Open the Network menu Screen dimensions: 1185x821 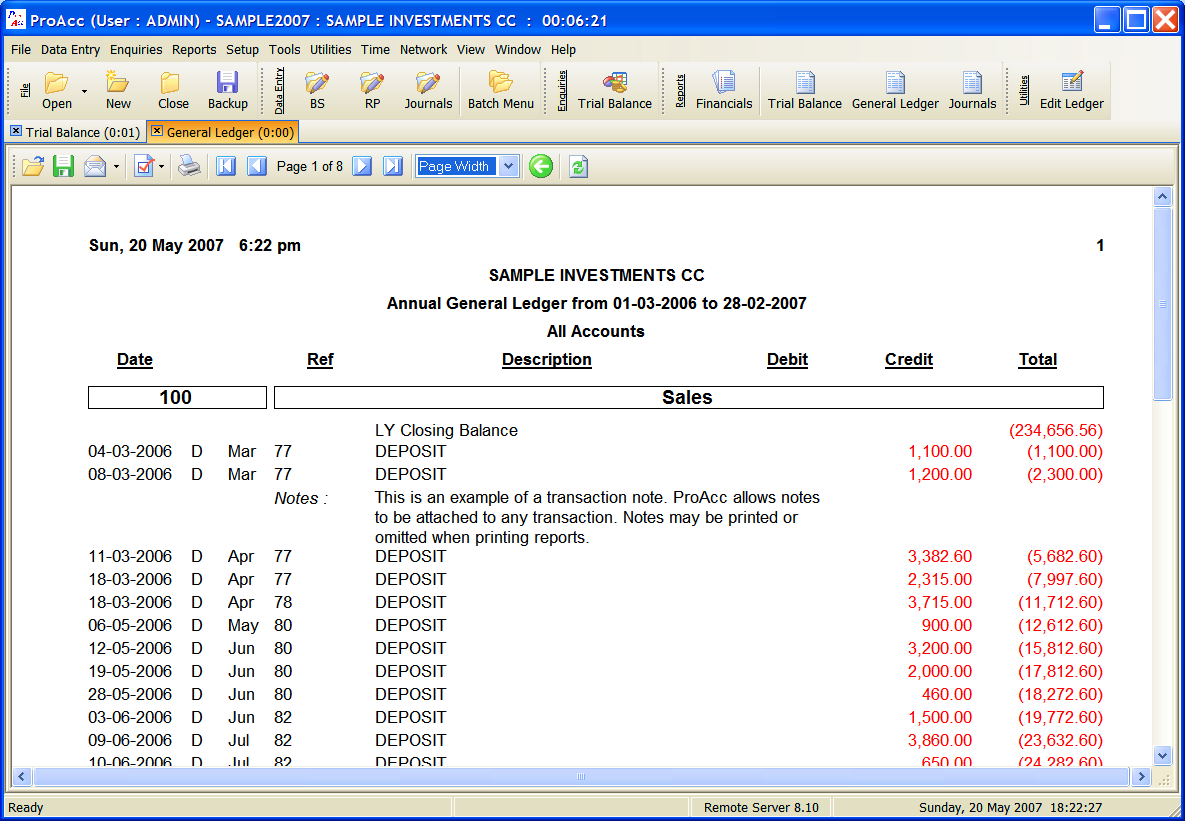click(424, 50)
